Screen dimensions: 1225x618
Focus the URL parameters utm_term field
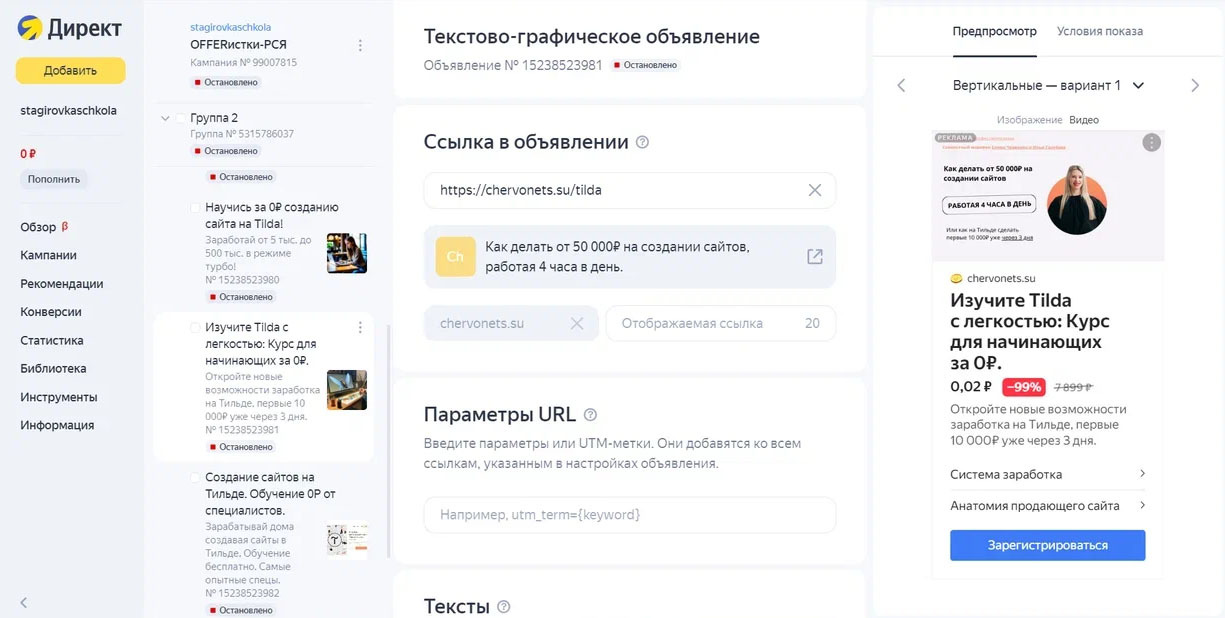(629, 515)
